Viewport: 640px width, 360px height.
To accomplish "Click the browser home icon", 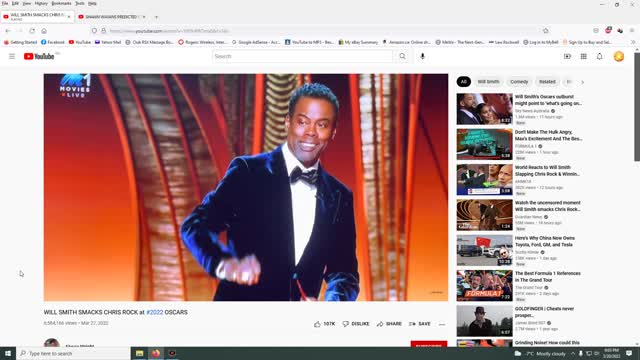I will [44, 31].
